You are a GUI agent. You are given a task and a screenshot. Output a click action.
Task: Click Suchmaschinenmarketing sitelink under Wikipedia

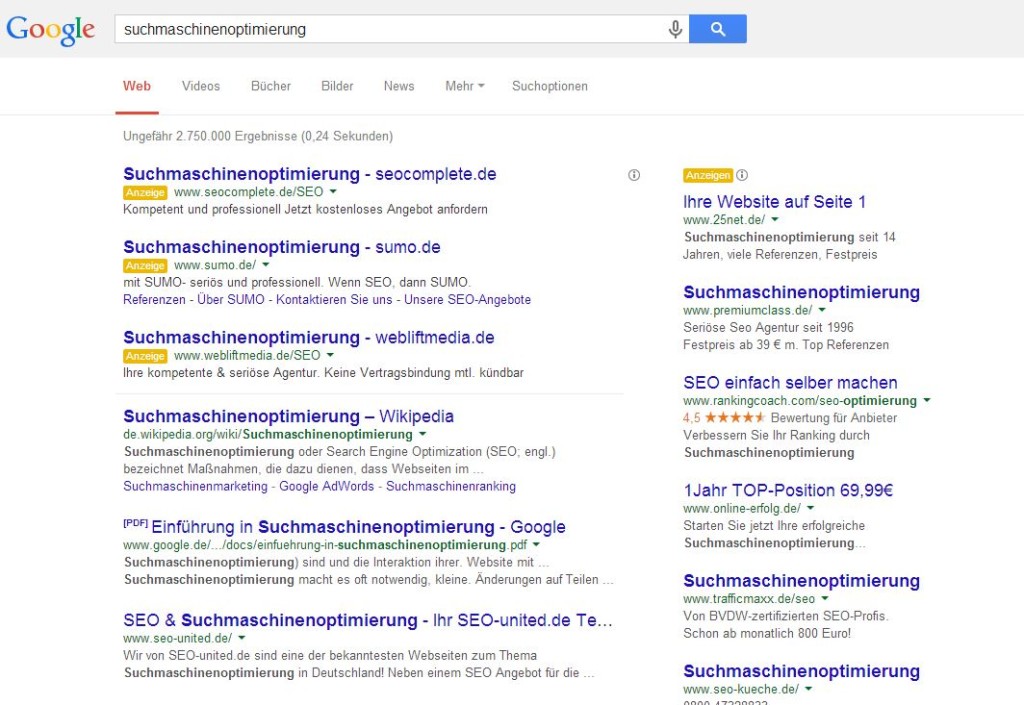[x=195, y=486]
